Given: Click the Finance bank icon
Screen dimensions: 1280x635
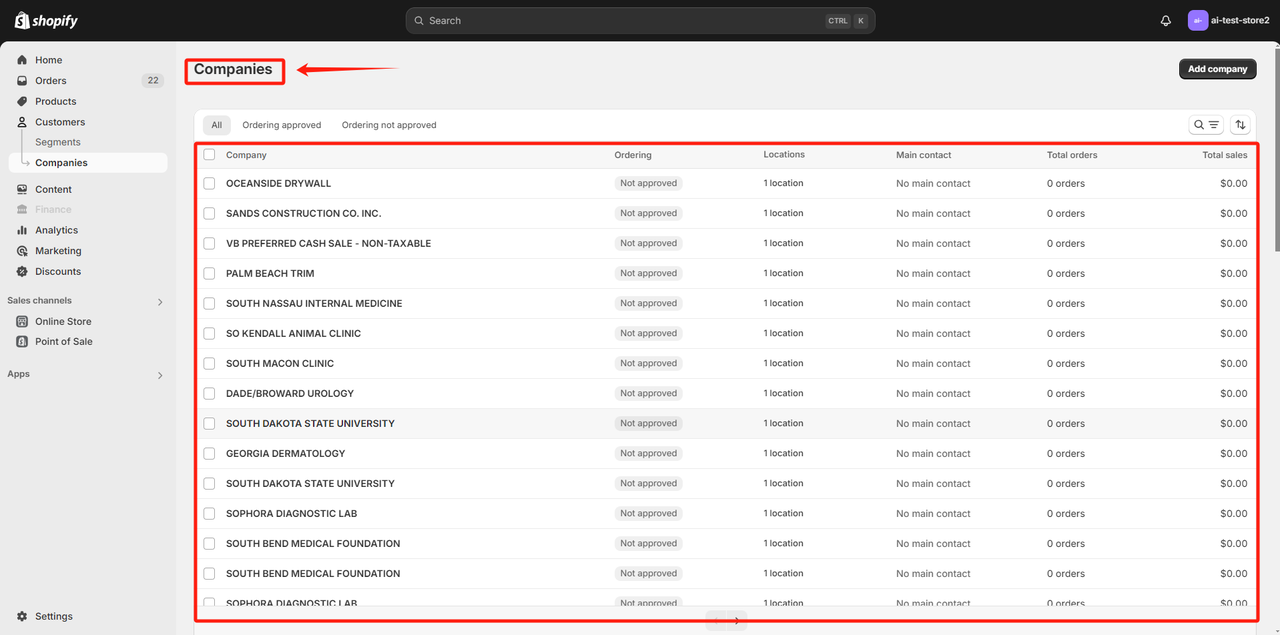Looking at the screenshot, I should click(22, 209).
